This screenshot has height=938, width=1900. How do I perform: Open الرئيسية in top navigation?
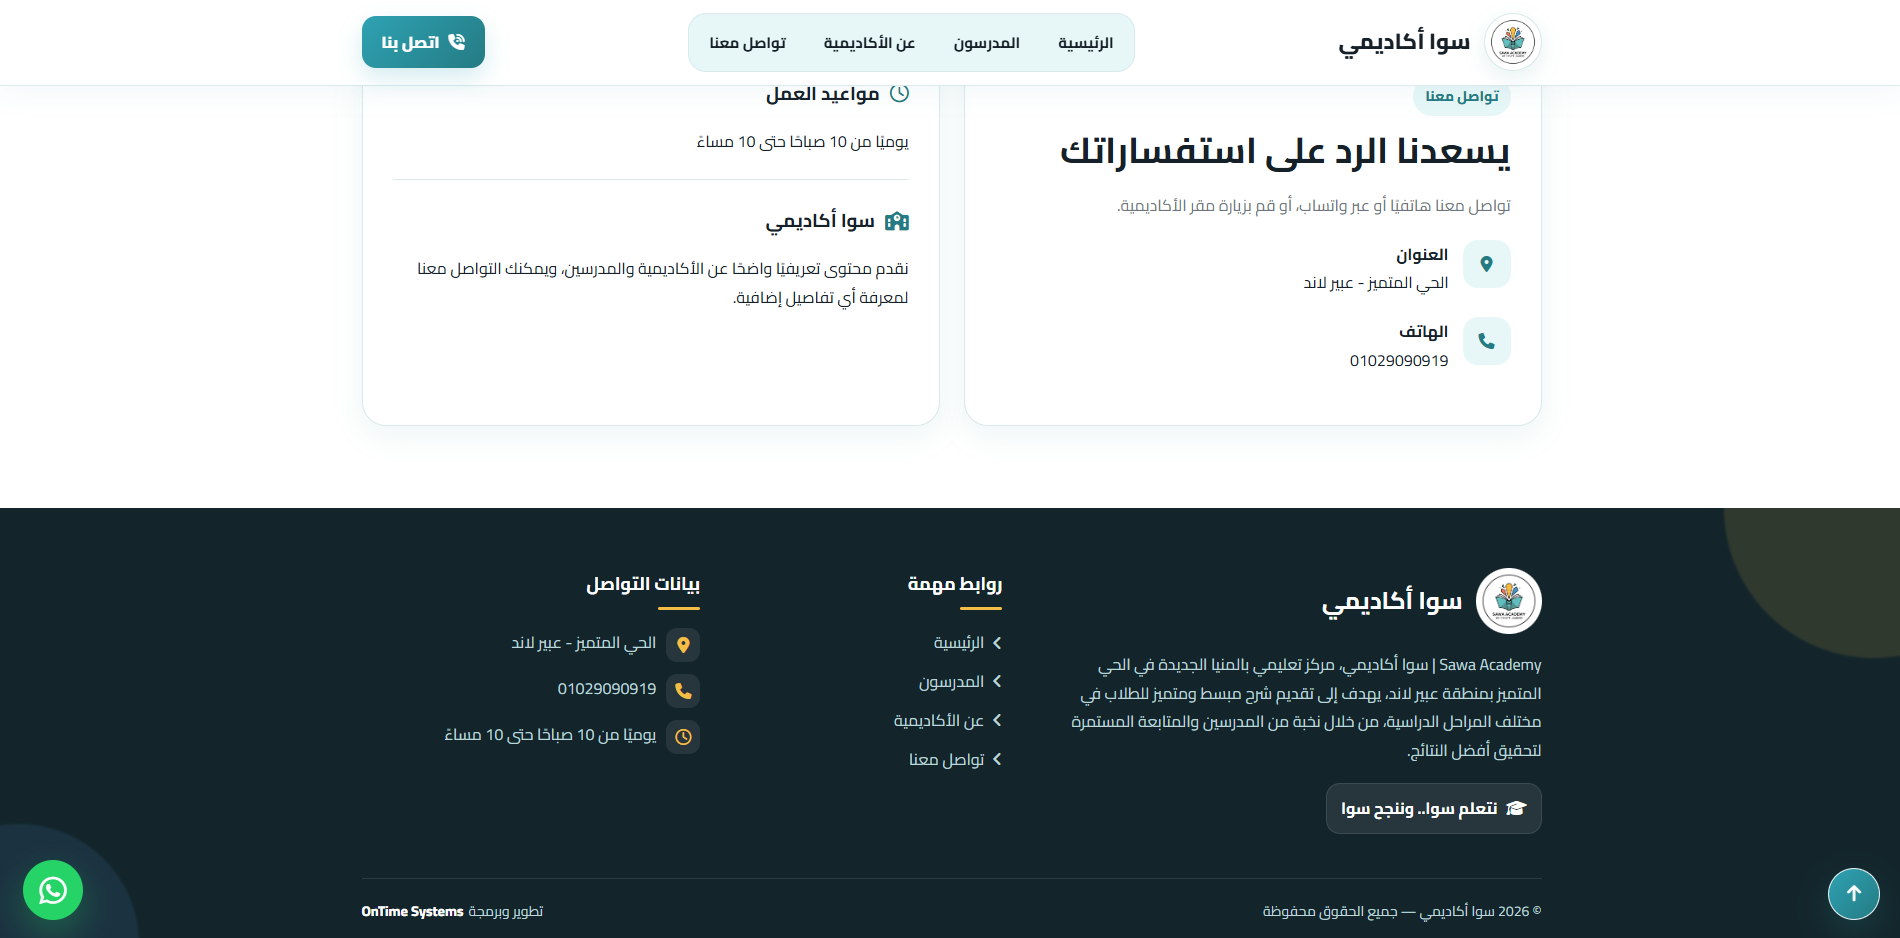[x=1085, y=43]
